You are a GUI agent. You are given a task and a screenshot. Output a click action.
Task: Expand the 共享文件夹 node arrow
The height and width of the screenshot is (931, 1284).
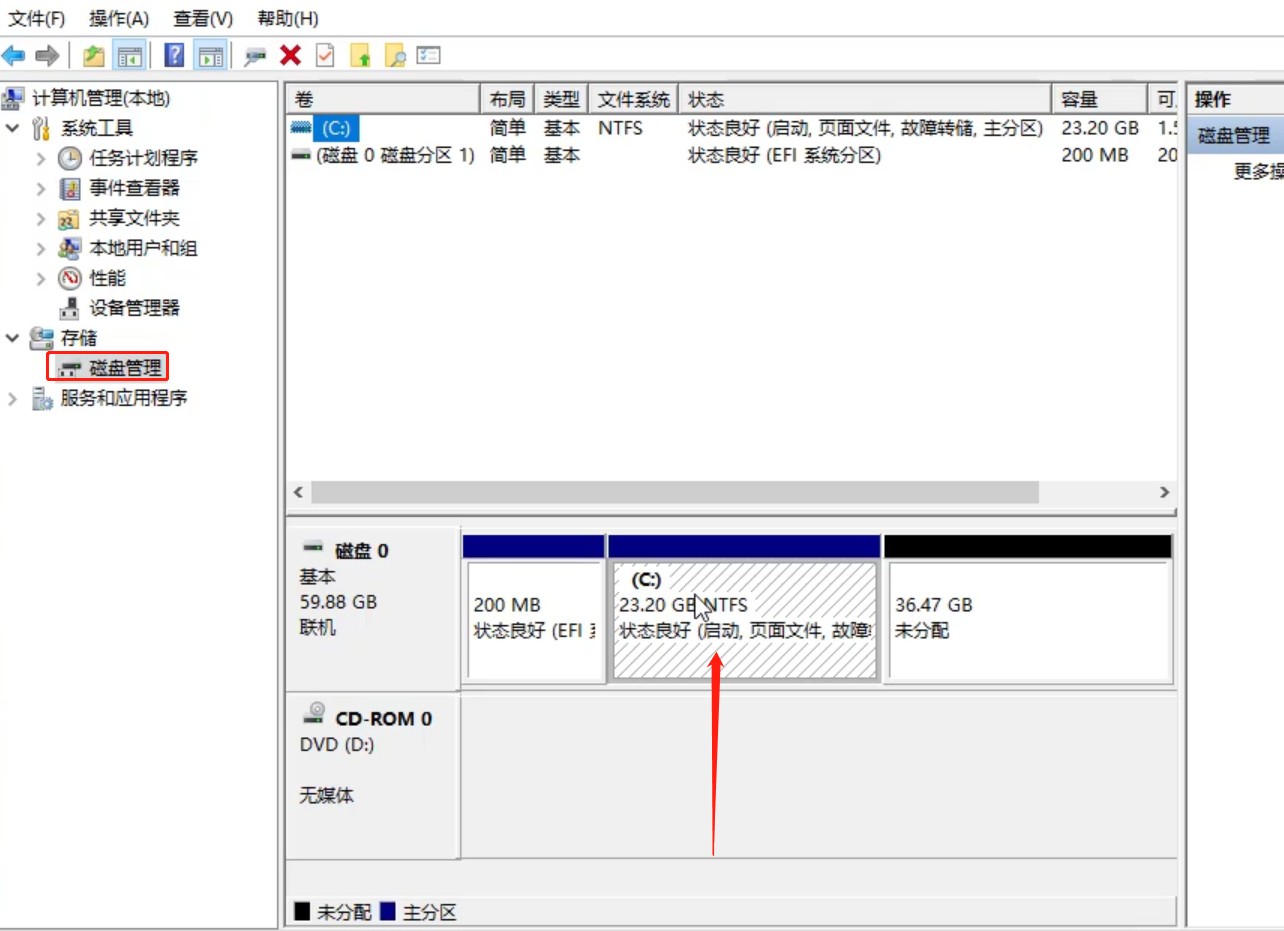[x=41, y=218]
